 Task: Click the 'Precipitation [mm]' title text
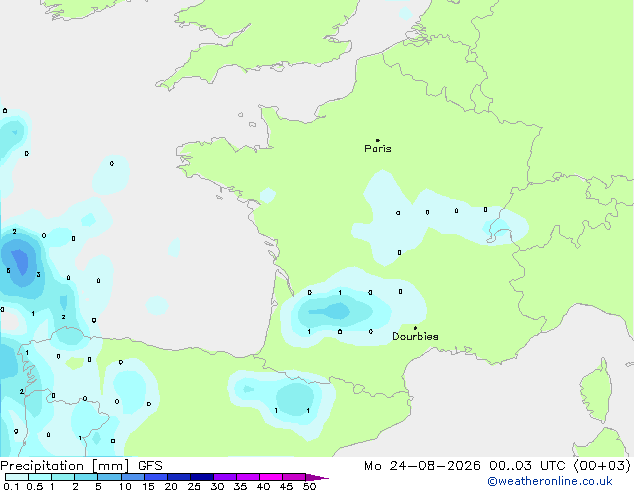pos(65,466)
